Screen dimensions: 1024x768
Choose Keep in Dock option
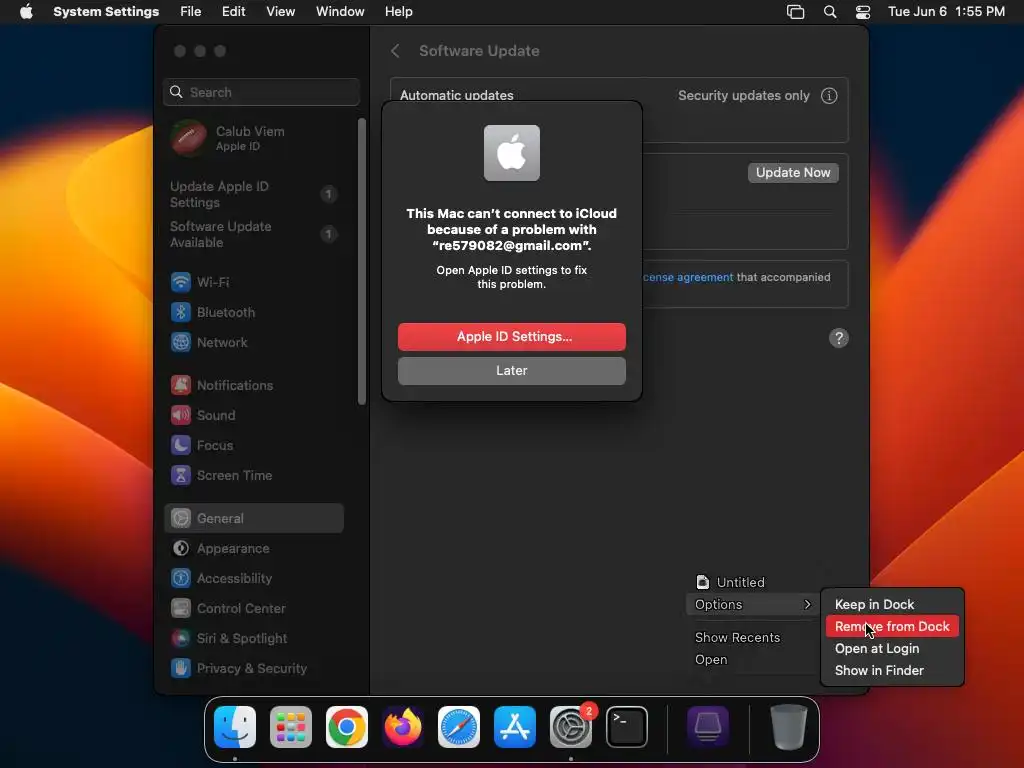[892, 605]
